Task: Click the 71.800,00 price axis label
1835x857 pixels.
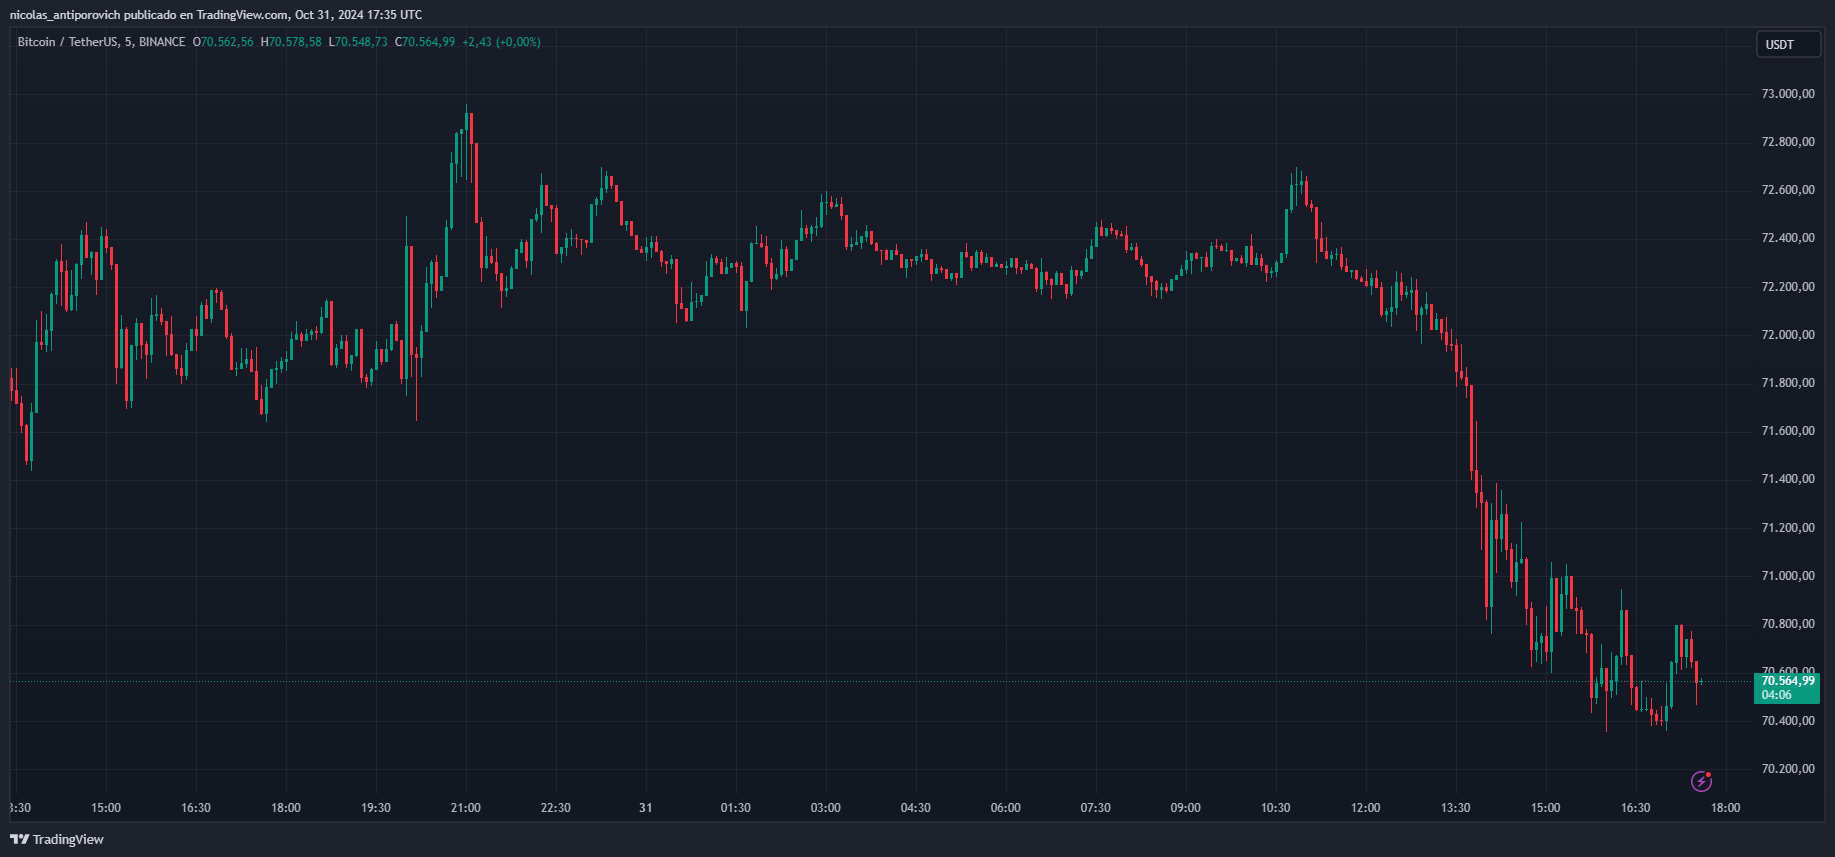Action: (x=1788, y=383)
